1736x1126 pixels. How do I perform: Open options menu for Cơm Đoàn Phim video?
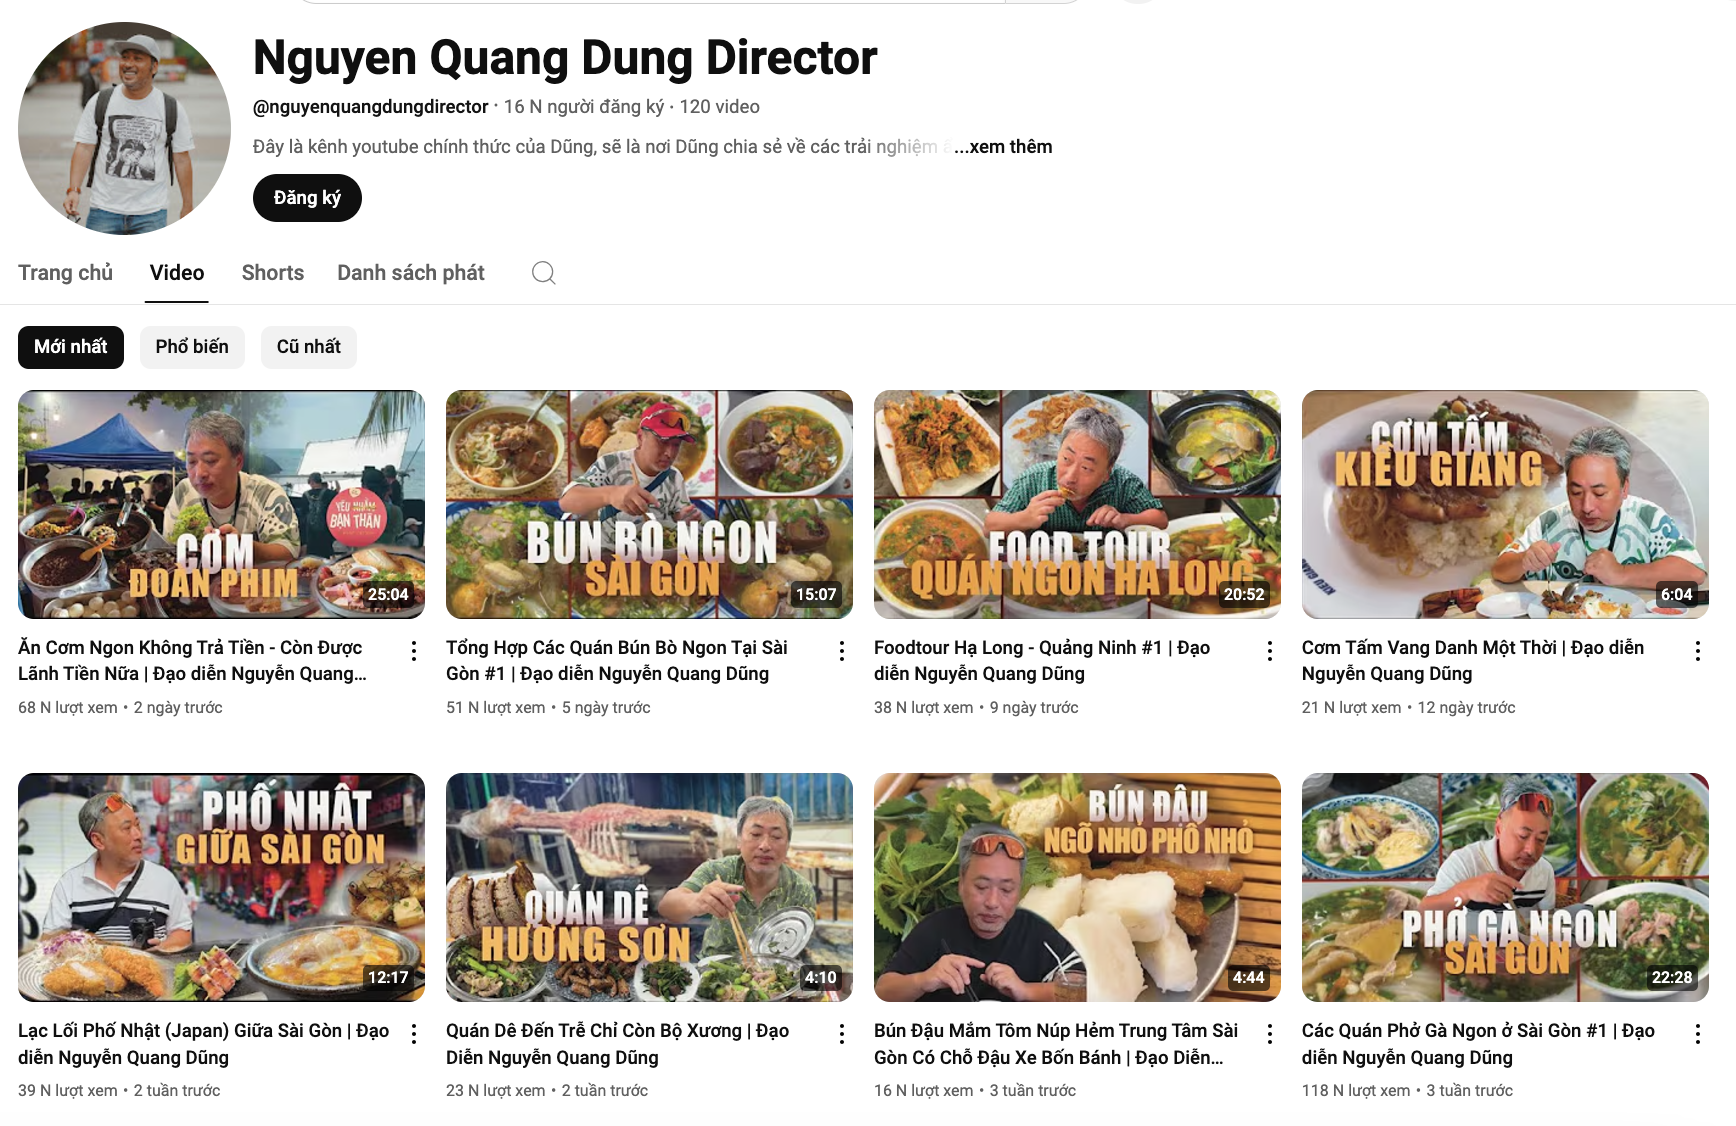coord(414,651)
